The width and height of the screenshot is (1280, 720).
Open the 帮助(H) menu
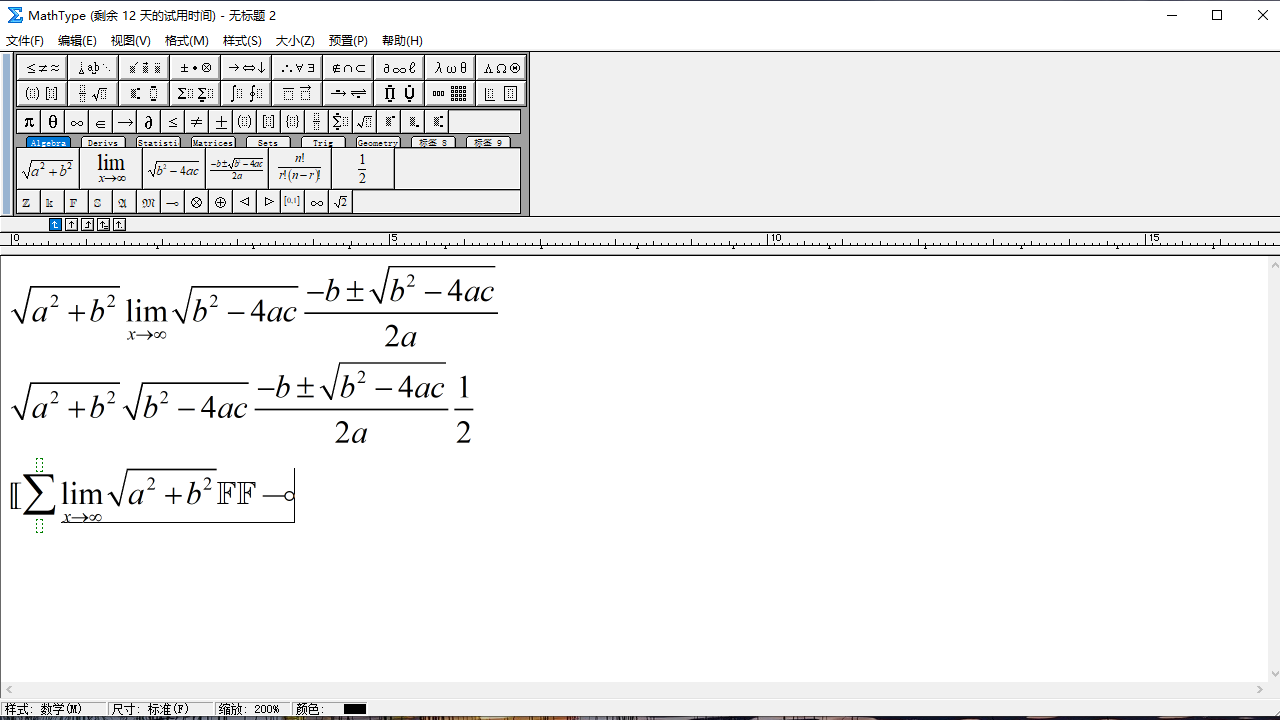[x=402, y=41]
